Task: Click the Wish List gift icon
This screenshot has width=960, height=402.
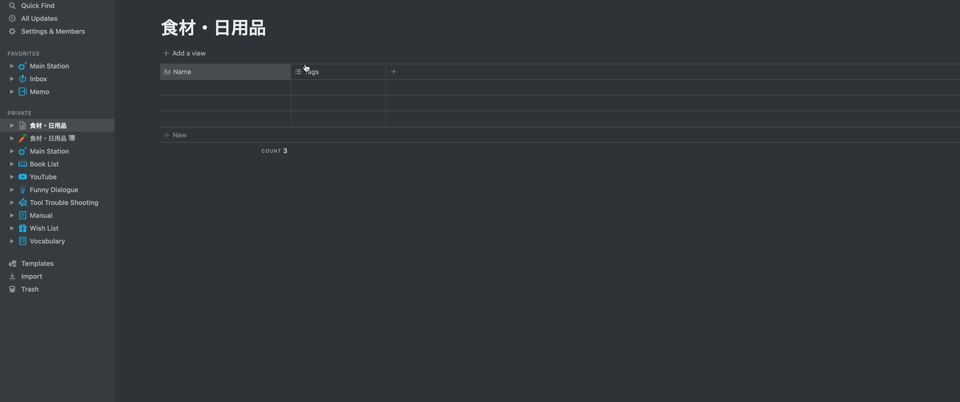Action: click(x=23, y=228)
